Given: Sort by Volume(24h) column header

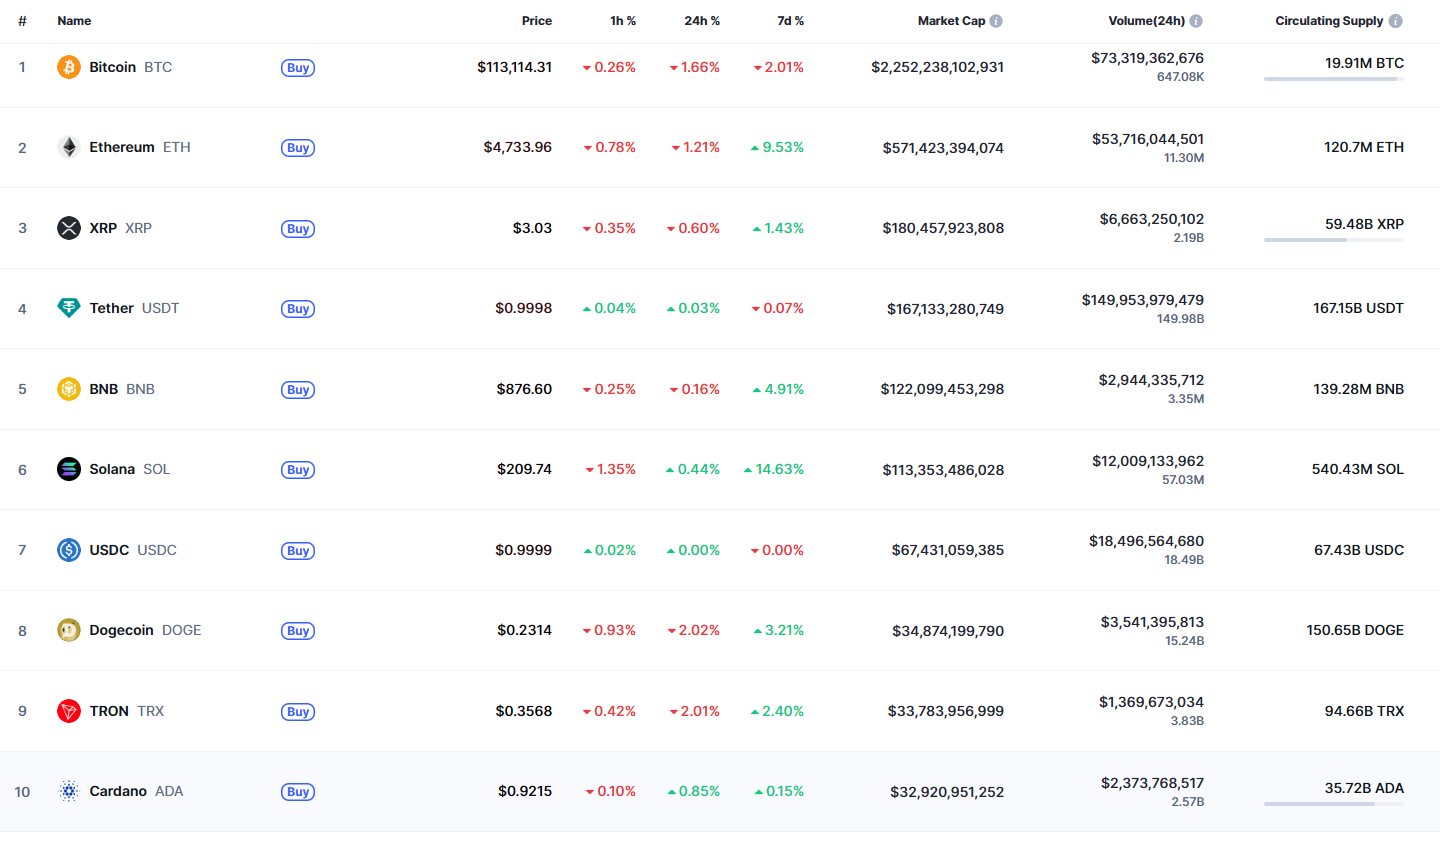Looking at the screenshot, I should [x=1147, y=21].
